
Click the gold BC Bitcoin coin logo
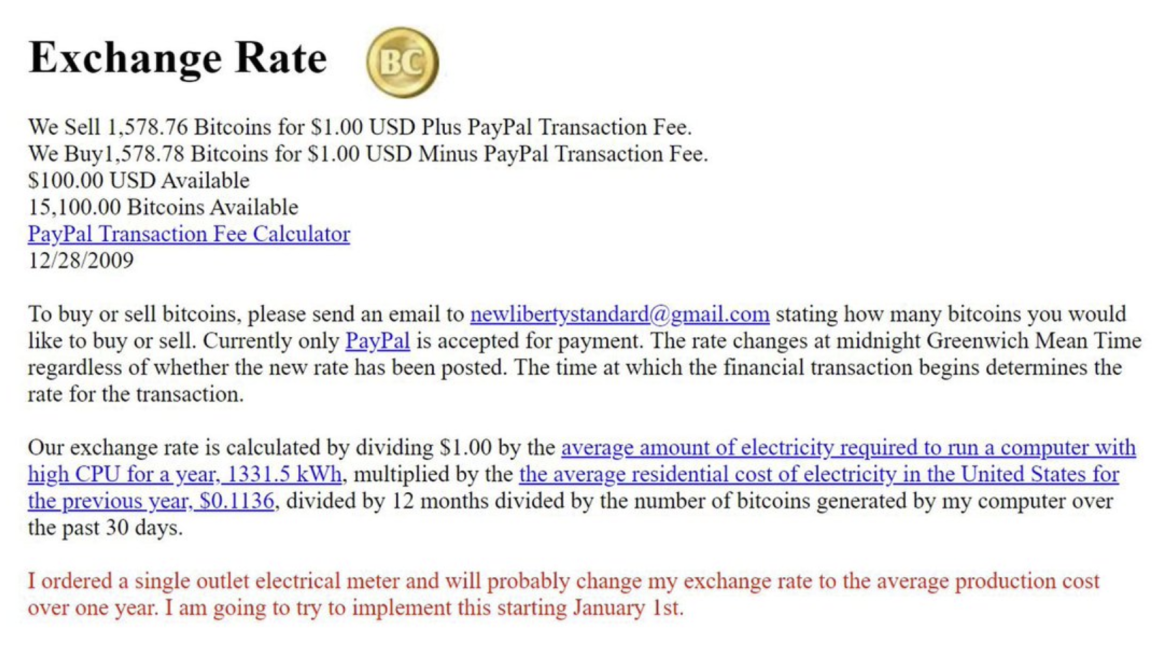coord(402,61)
